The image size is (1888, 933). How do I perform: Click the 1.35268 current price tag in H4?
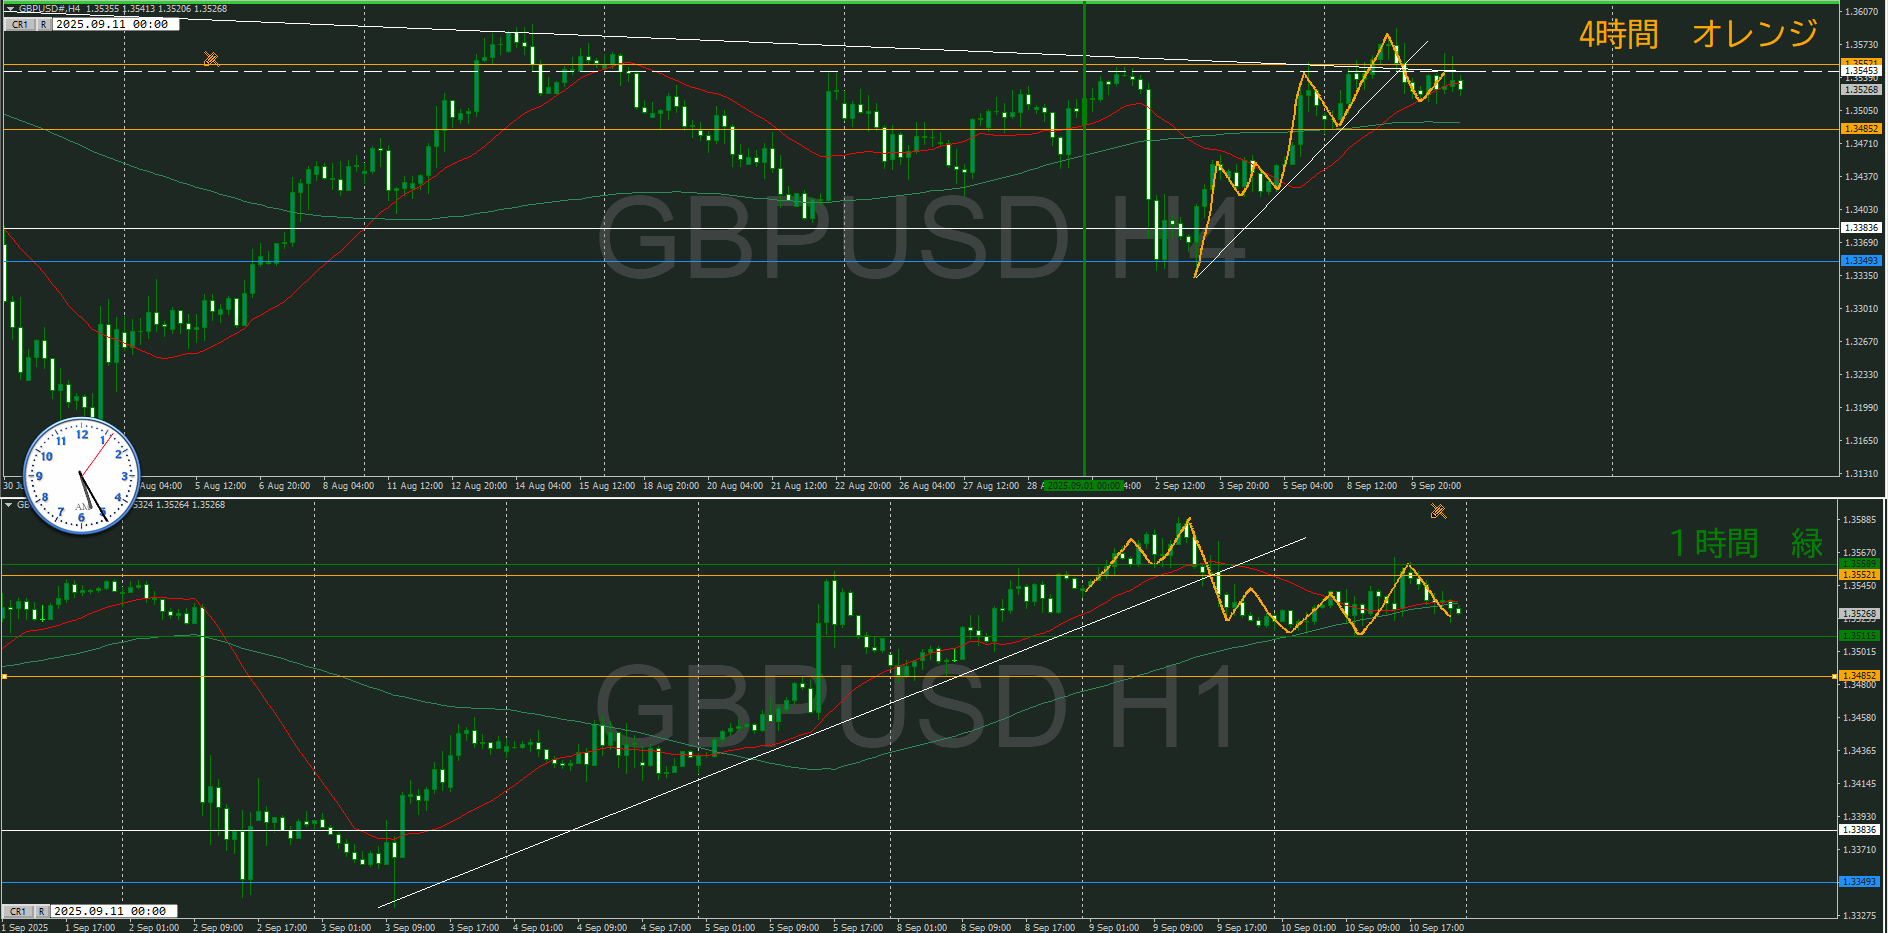tap(1861, 90)
